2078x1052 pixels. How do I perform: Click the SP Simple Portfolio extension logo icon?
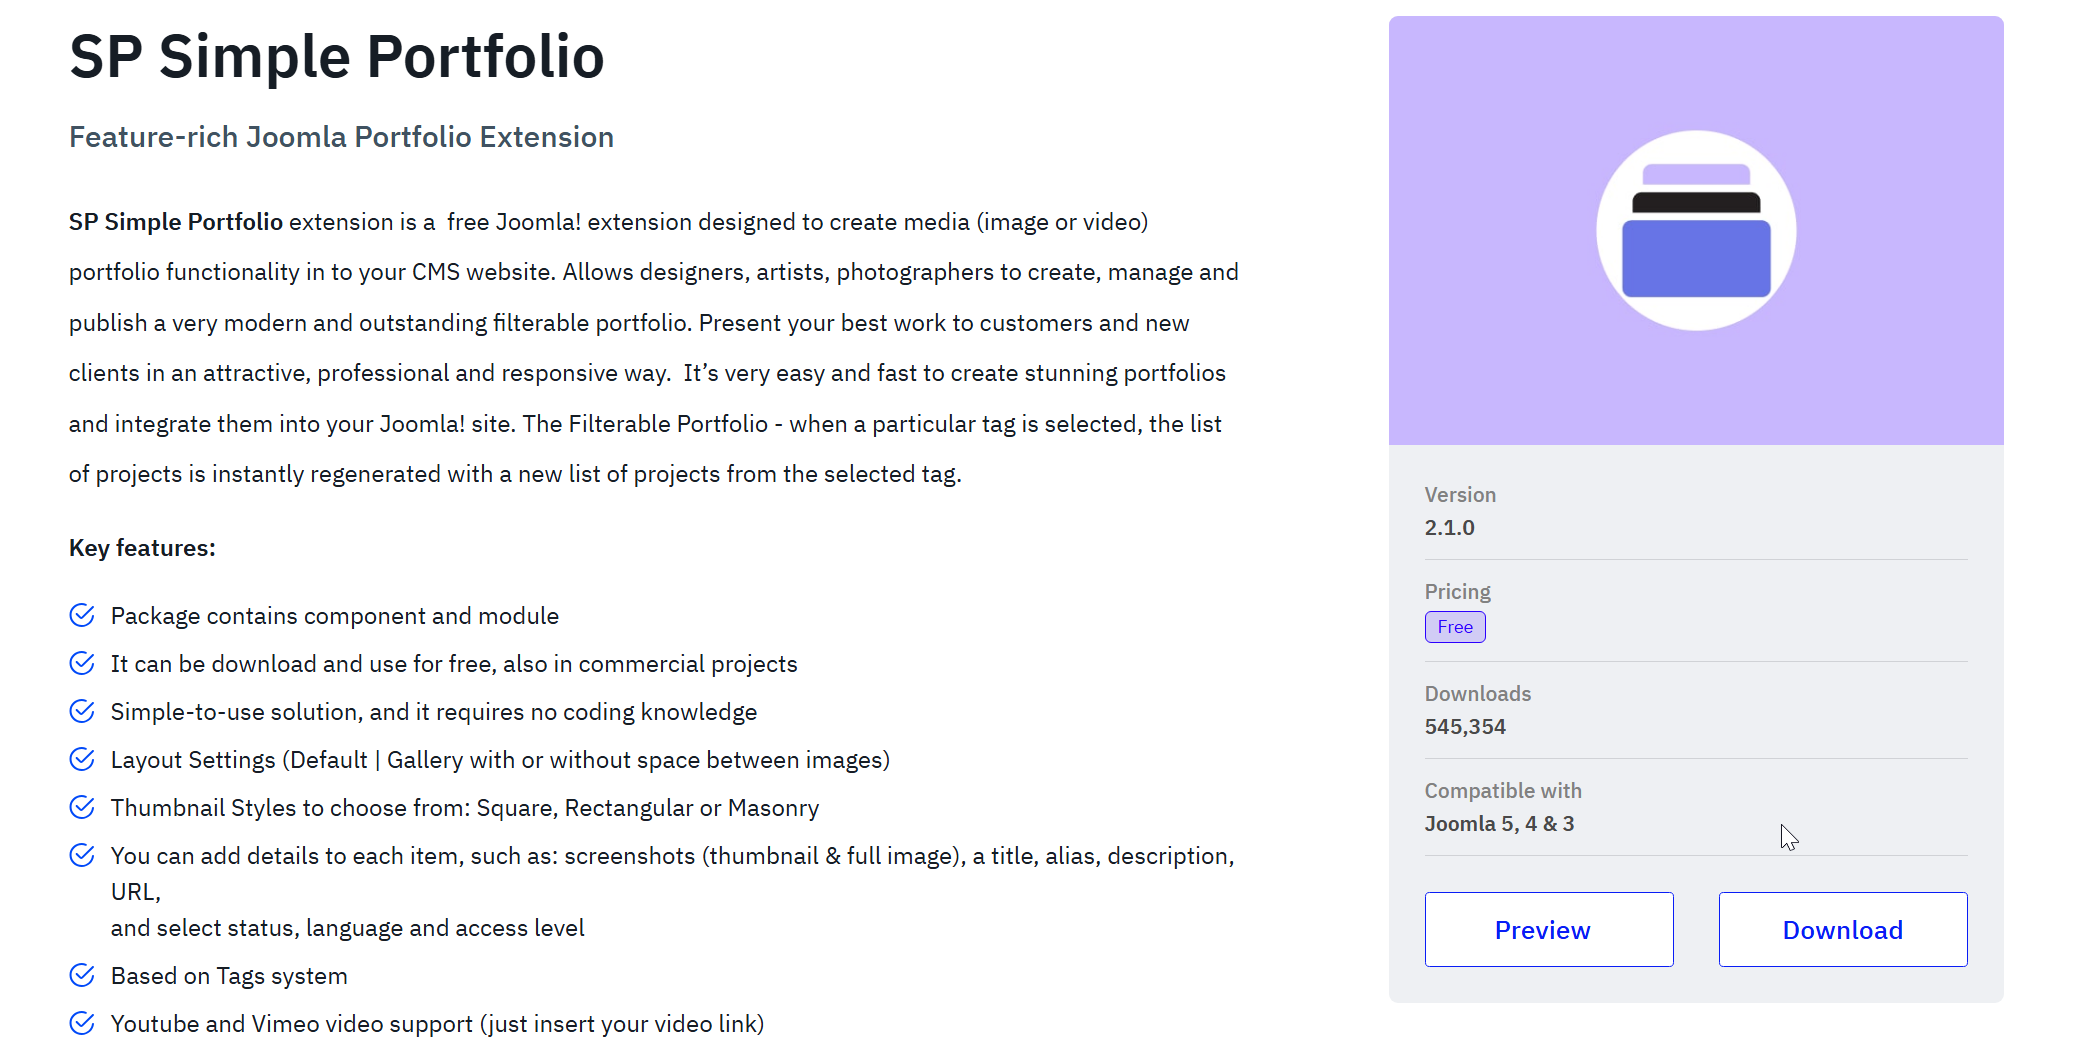pos(1696,231)
